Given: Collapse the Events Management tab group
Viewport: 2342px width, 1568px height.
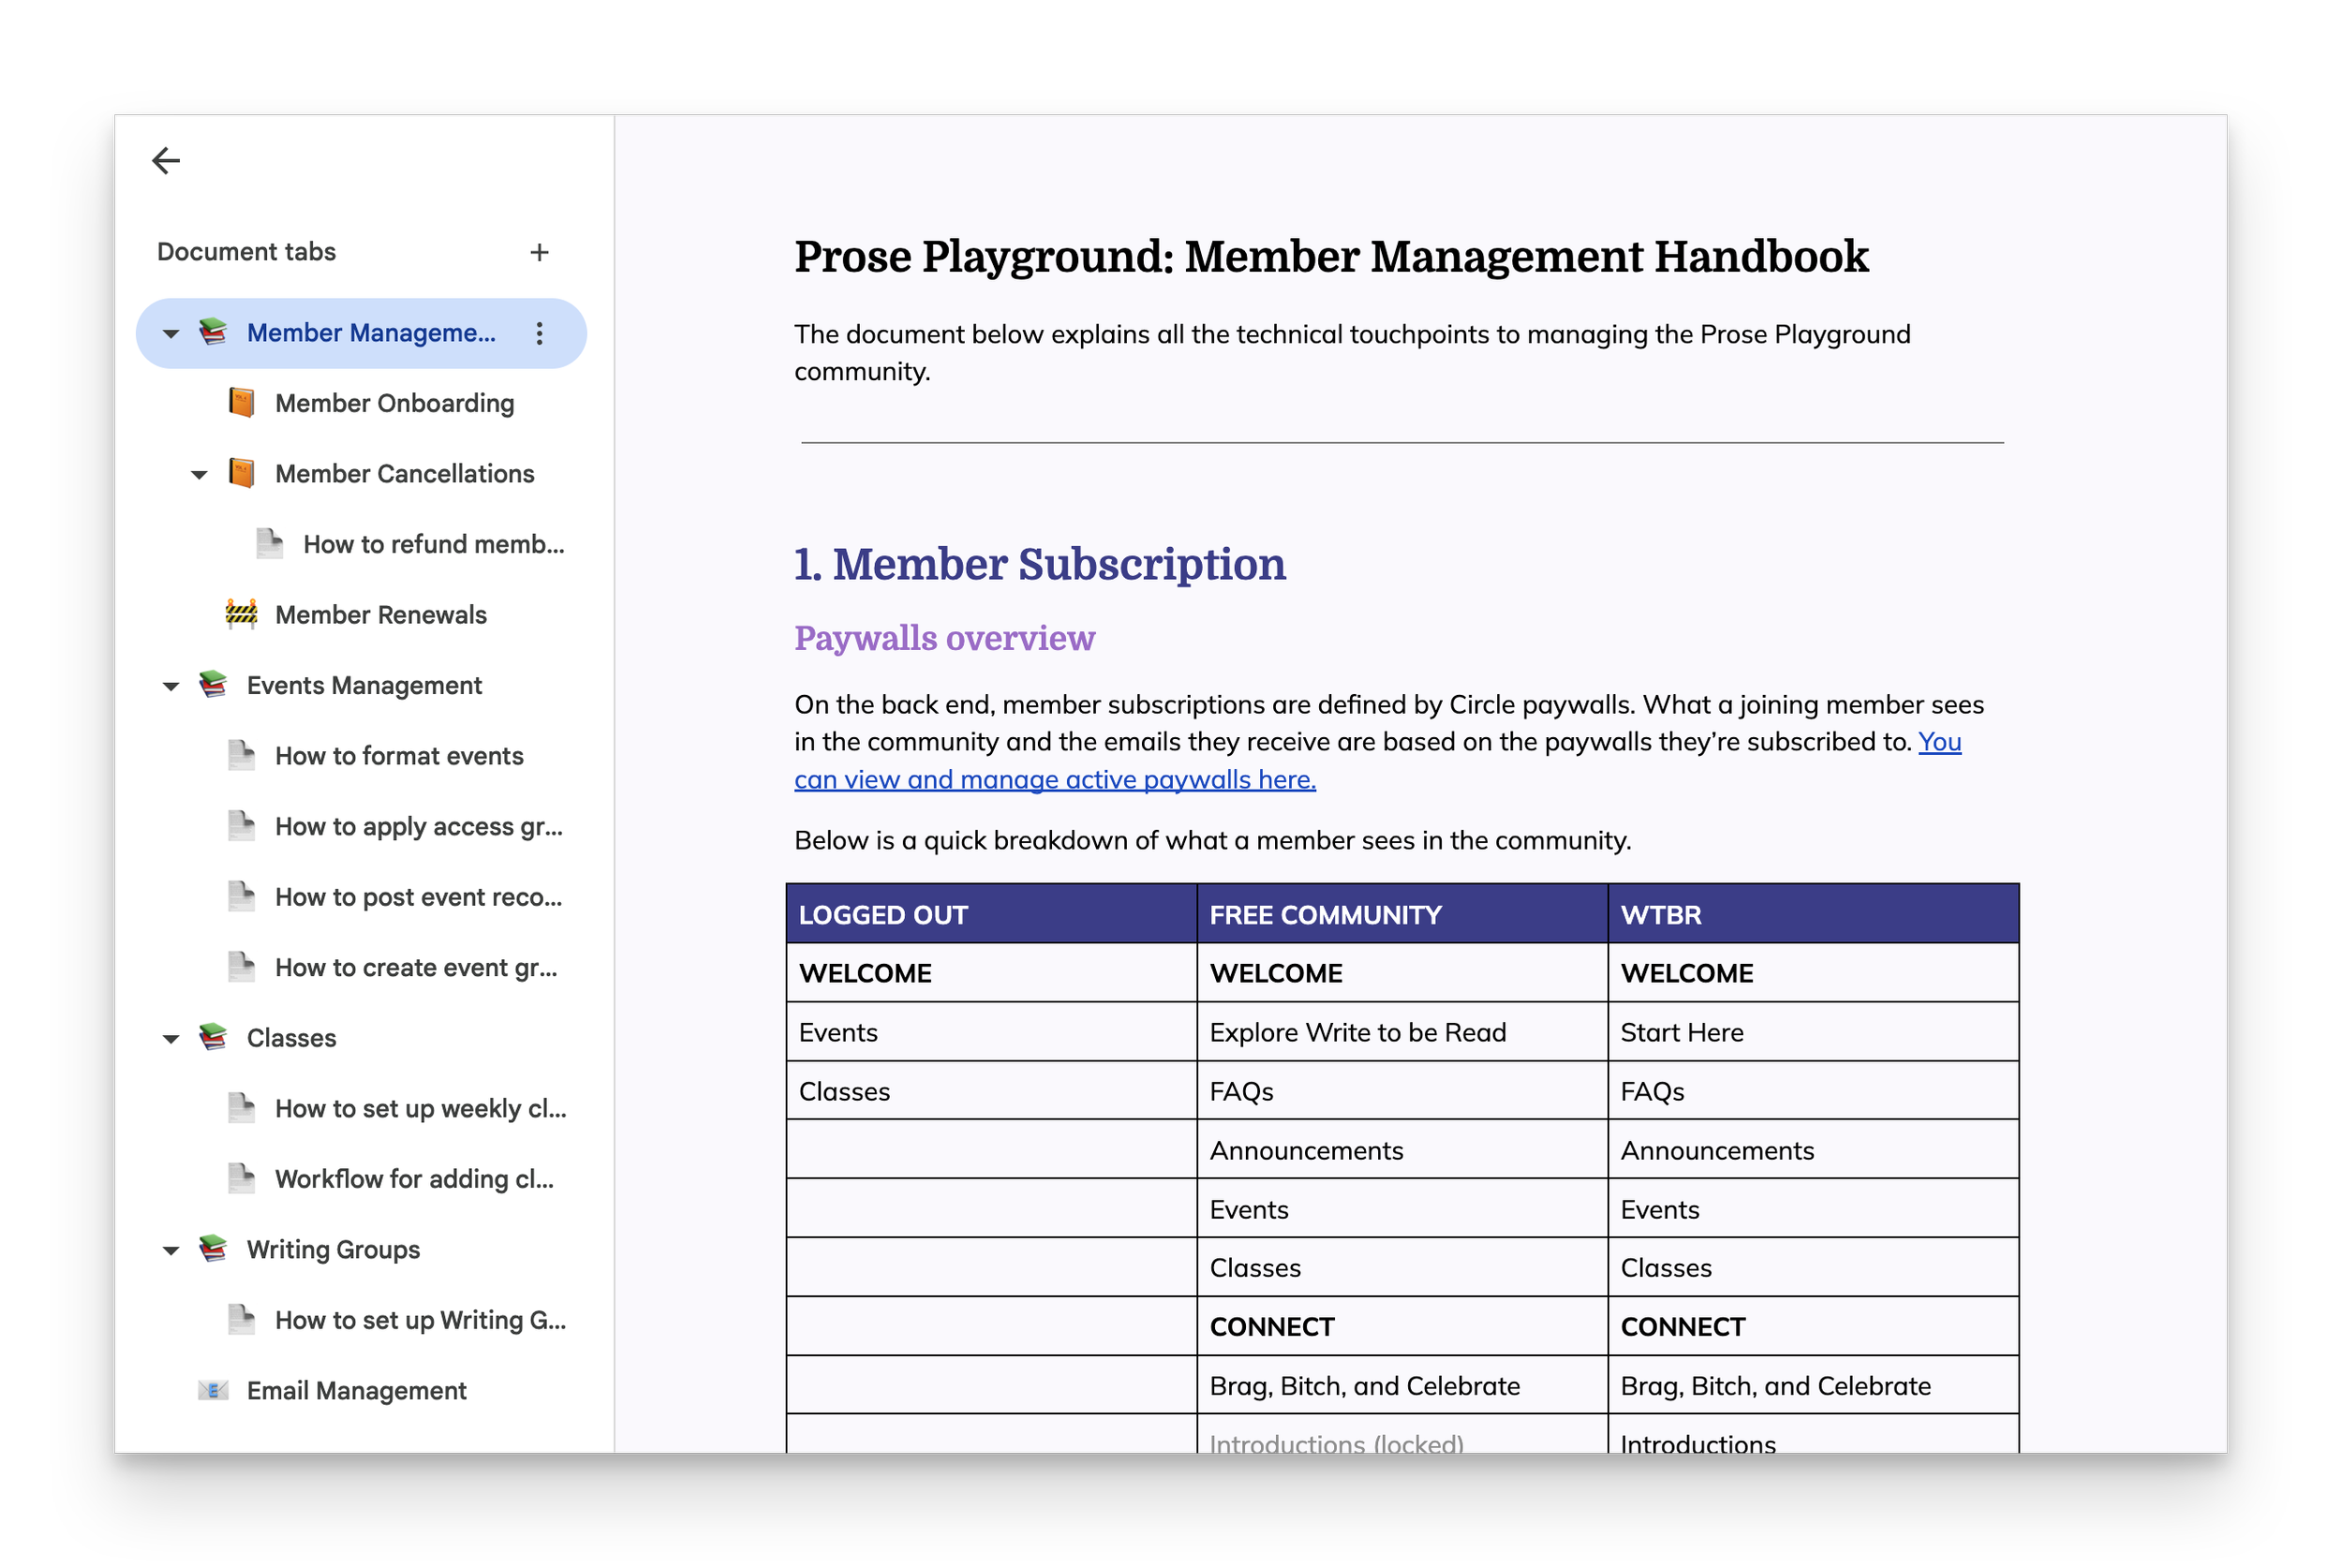Looking at the screenshot, I should [171, 687].
